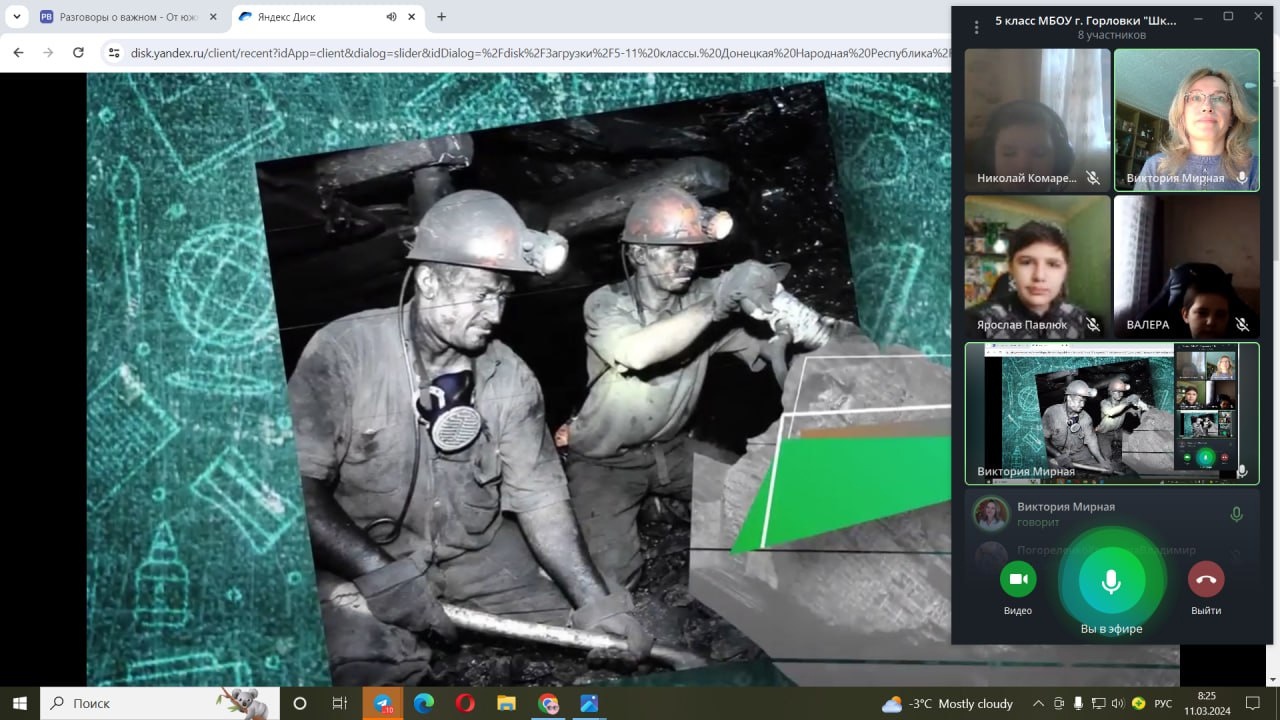Click the Вы в эфире status label
The width and height of the screenshot is (1280, 720).
coord(1111,629)
